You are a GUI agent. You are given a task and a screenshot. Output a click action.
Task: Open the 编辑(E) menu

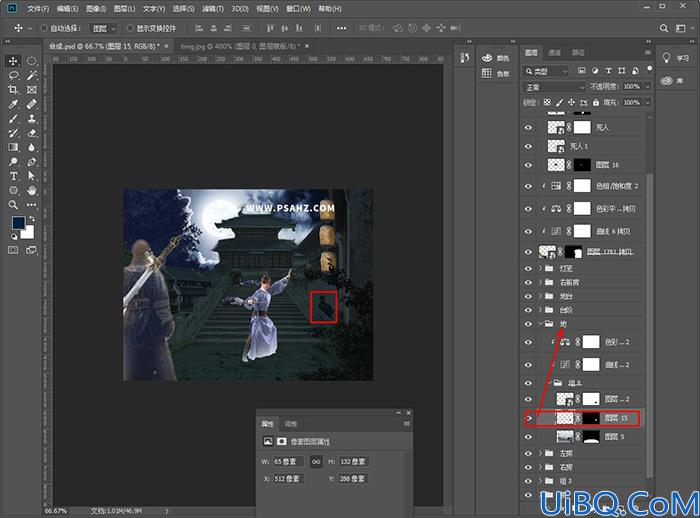[67, 8]
